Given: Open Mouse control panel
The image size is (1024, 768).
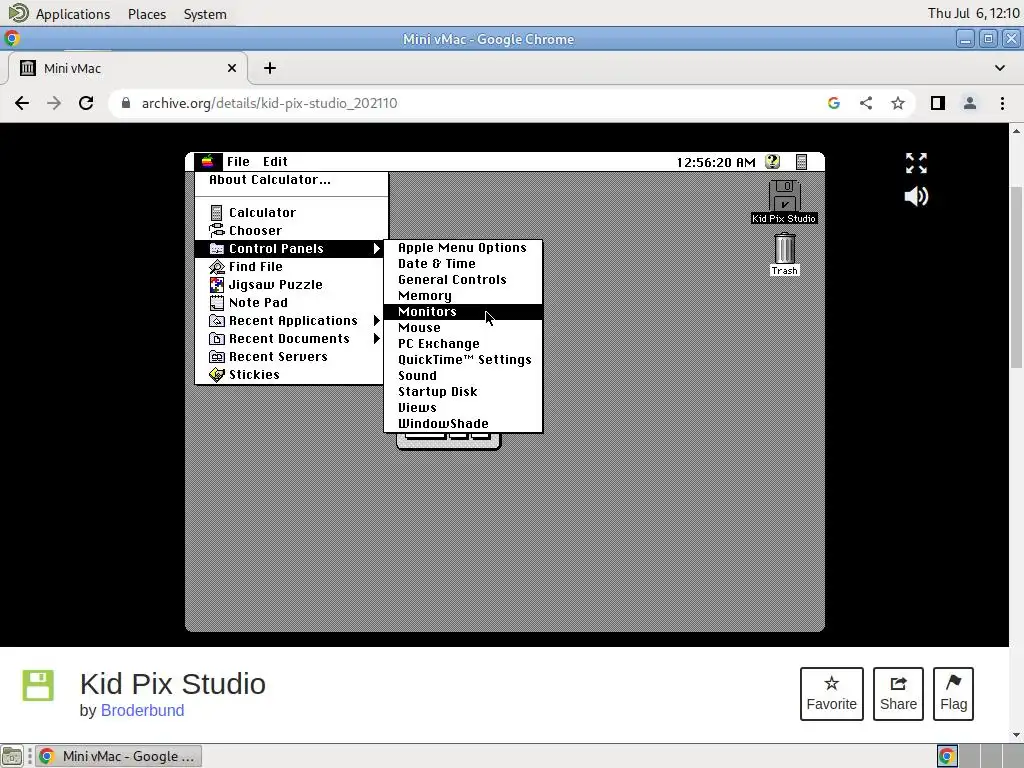Looking at the screenshot, I should click(463, 328).
